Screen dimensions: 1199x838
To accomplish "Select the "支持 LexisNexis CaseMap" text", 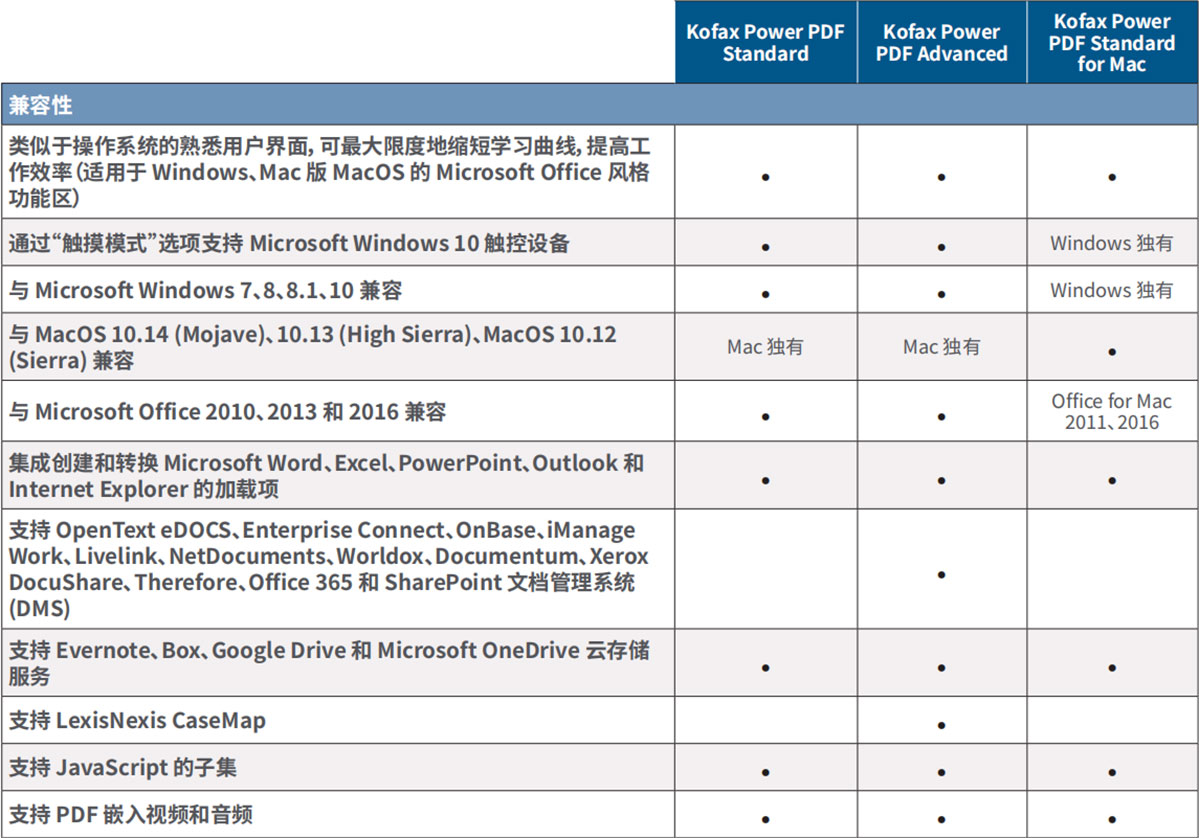I will 137,720.
